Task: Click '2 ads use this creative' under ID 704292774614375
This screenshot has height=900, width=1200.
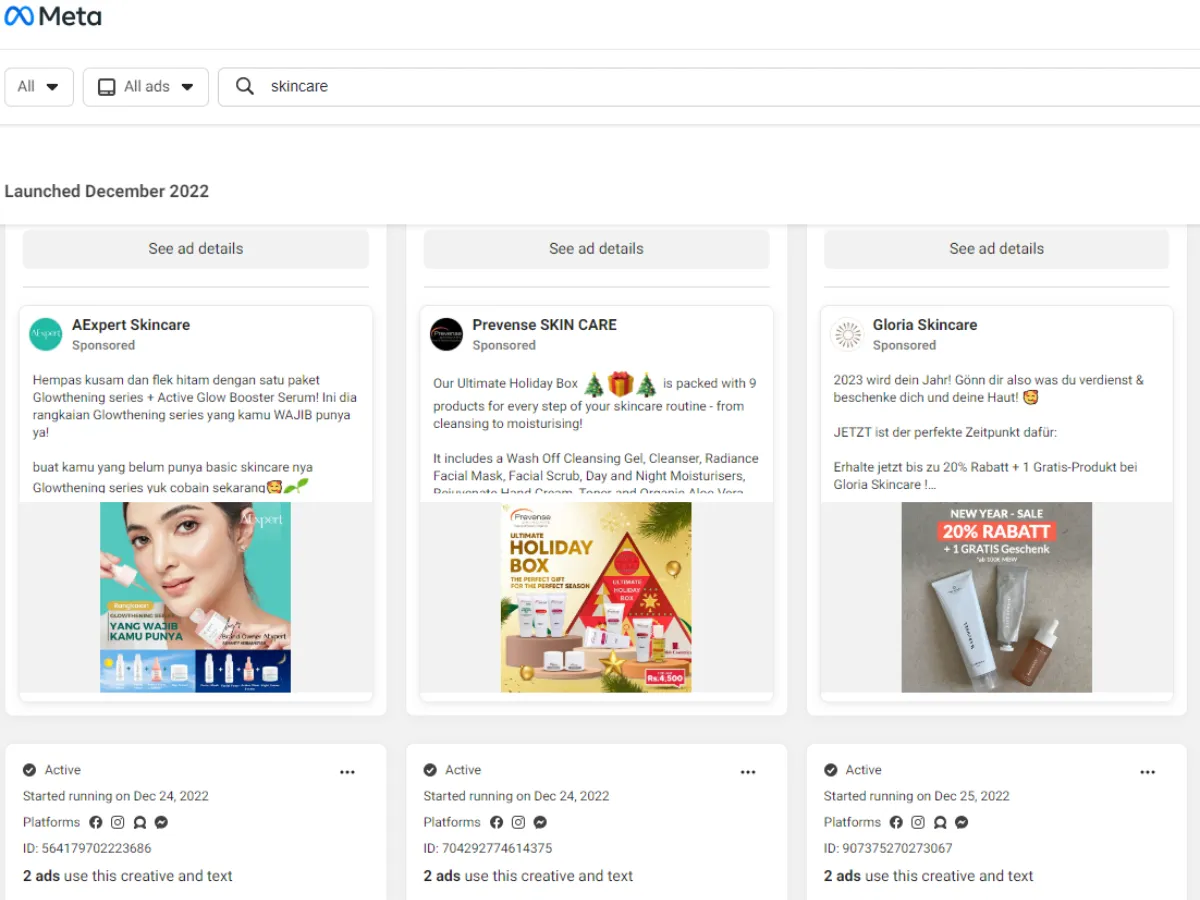Action: (x=528, y=876)
